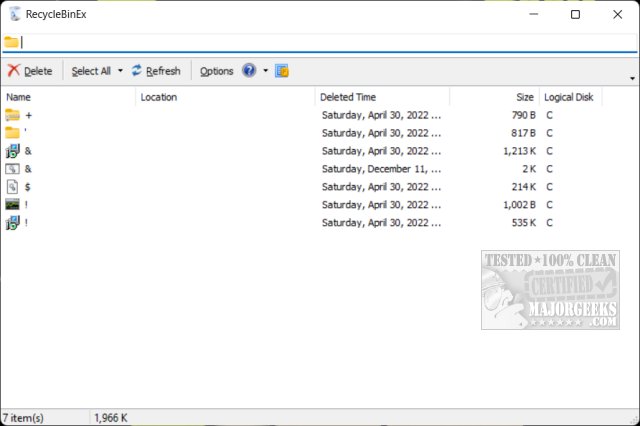Sort by the Deleted Time column header
Viewport: 640px width, 426px height.
click(382, 97)
